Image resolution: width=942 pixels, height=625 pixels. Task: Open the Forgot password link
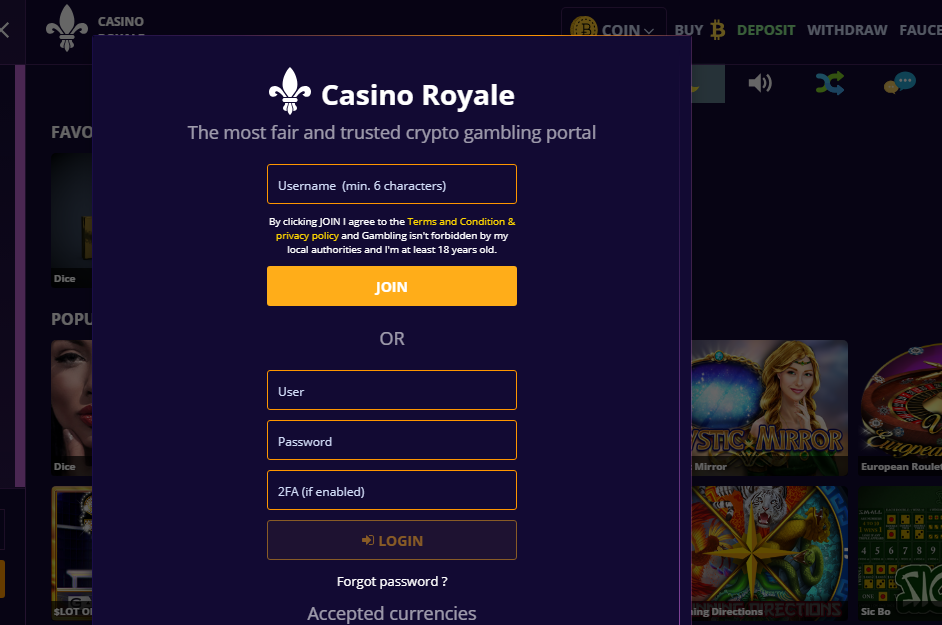(392, 581)
